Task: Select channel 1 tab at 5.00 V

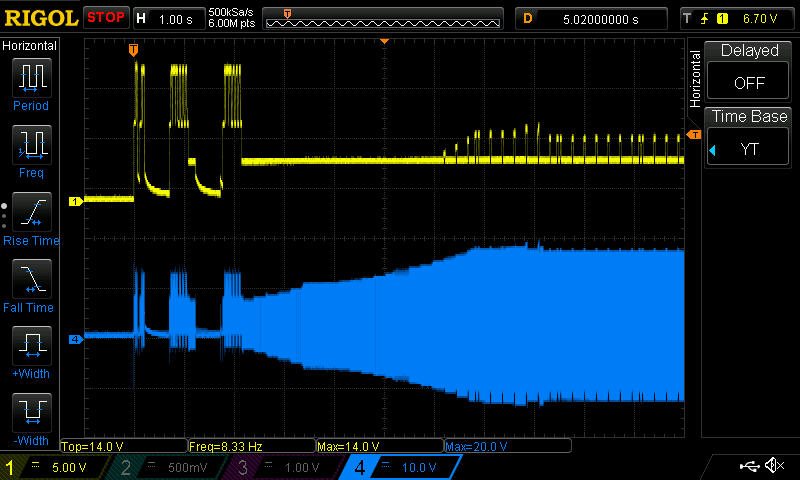Action: tap(54, 467)
